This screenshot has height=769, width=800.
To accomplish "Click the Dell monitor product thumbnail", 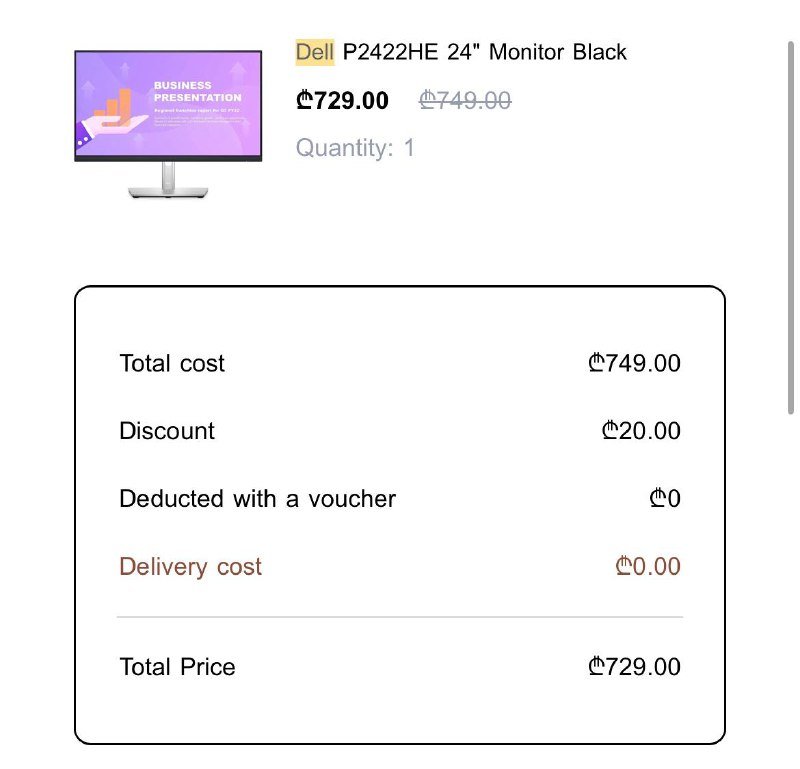I will (167, 122).
